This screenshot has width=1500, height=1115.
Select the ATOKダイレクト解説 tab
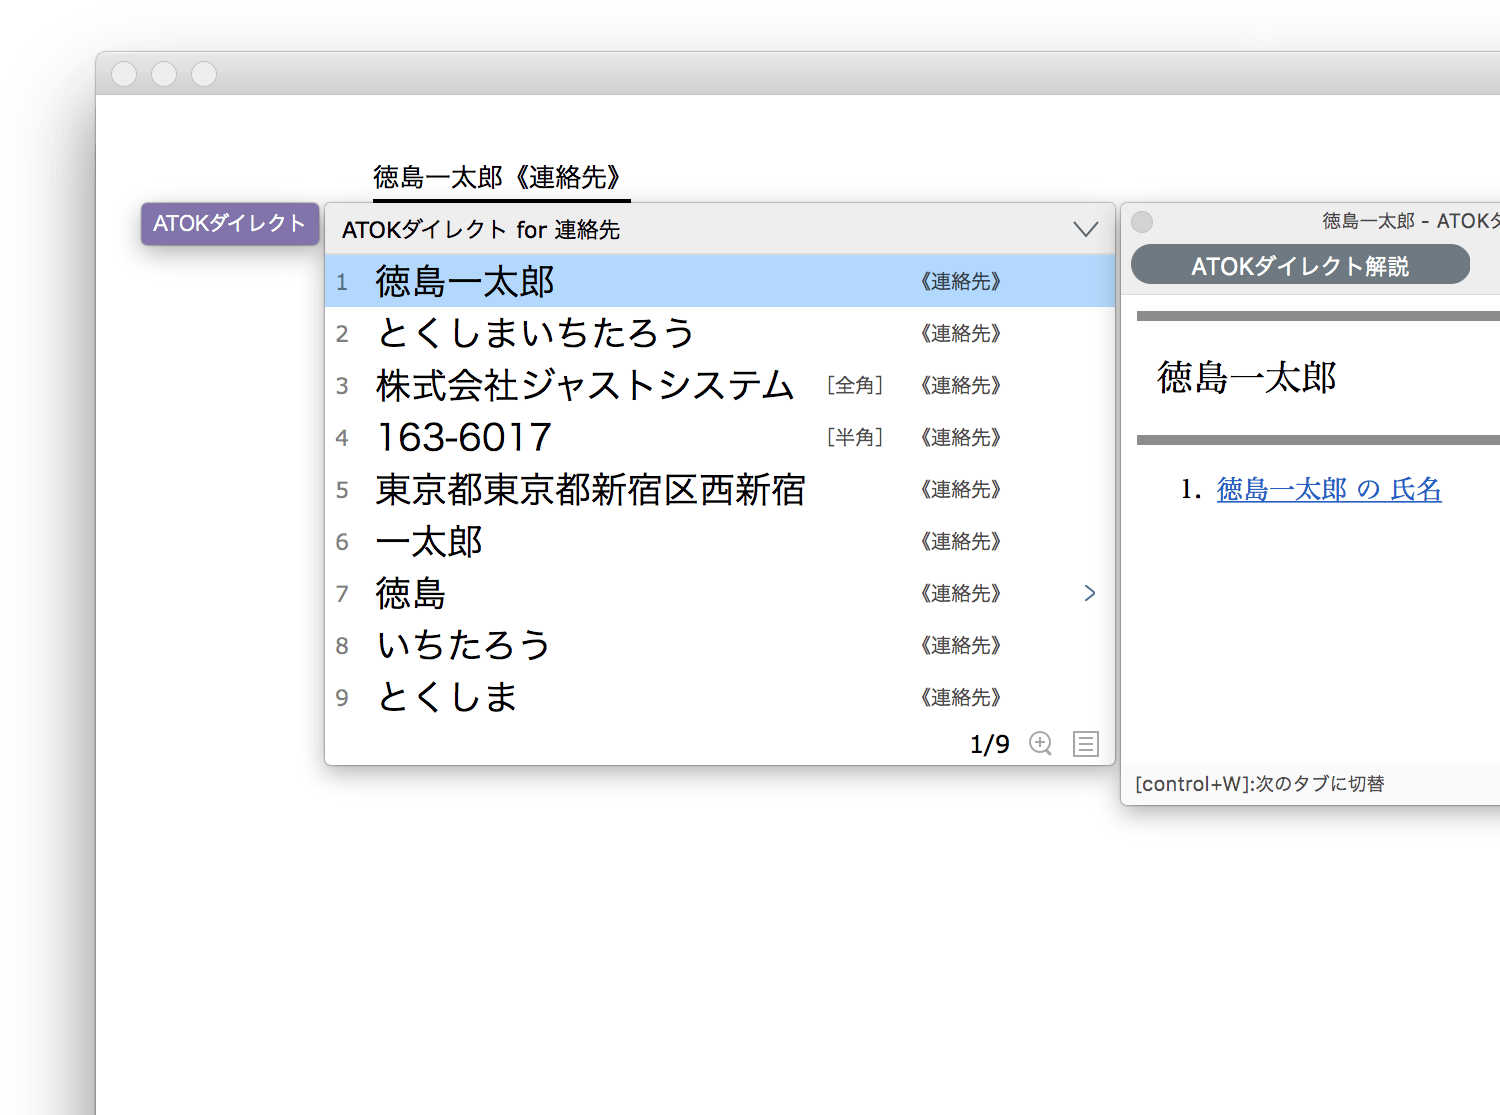[1300, 265]
